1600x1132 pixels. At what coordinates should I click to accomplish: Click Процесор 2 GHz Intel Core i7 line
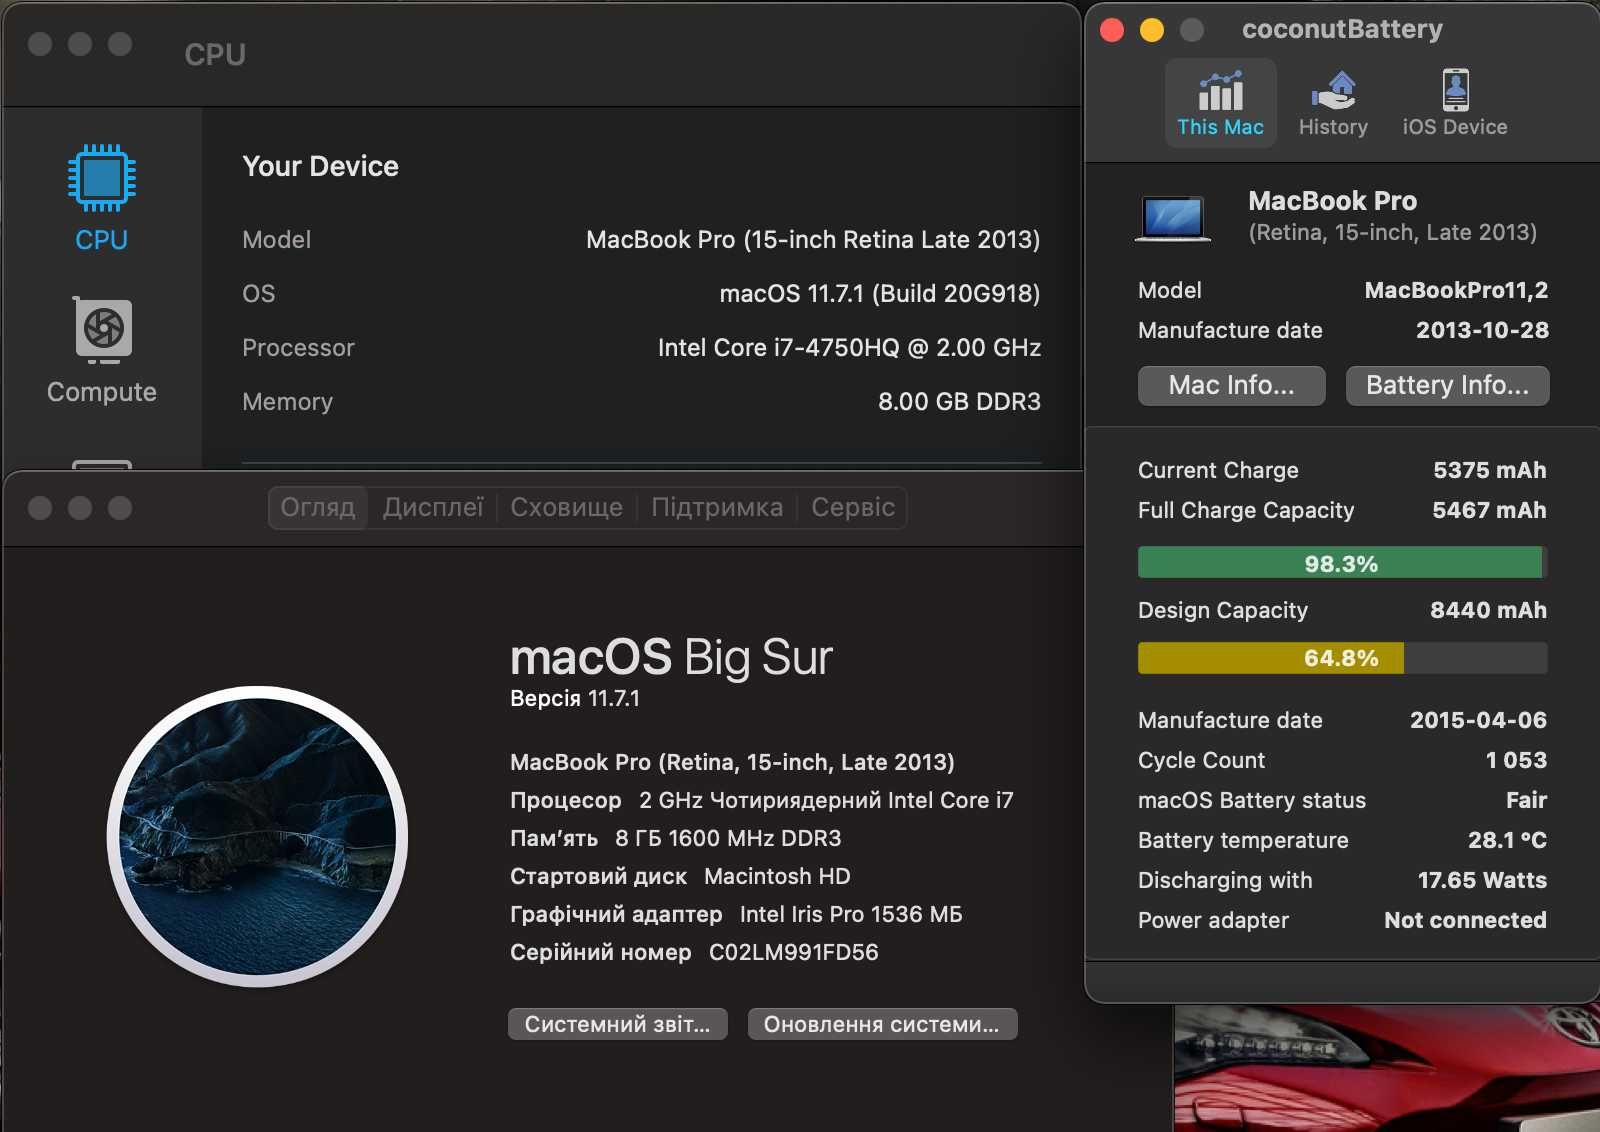pos(762,800)
